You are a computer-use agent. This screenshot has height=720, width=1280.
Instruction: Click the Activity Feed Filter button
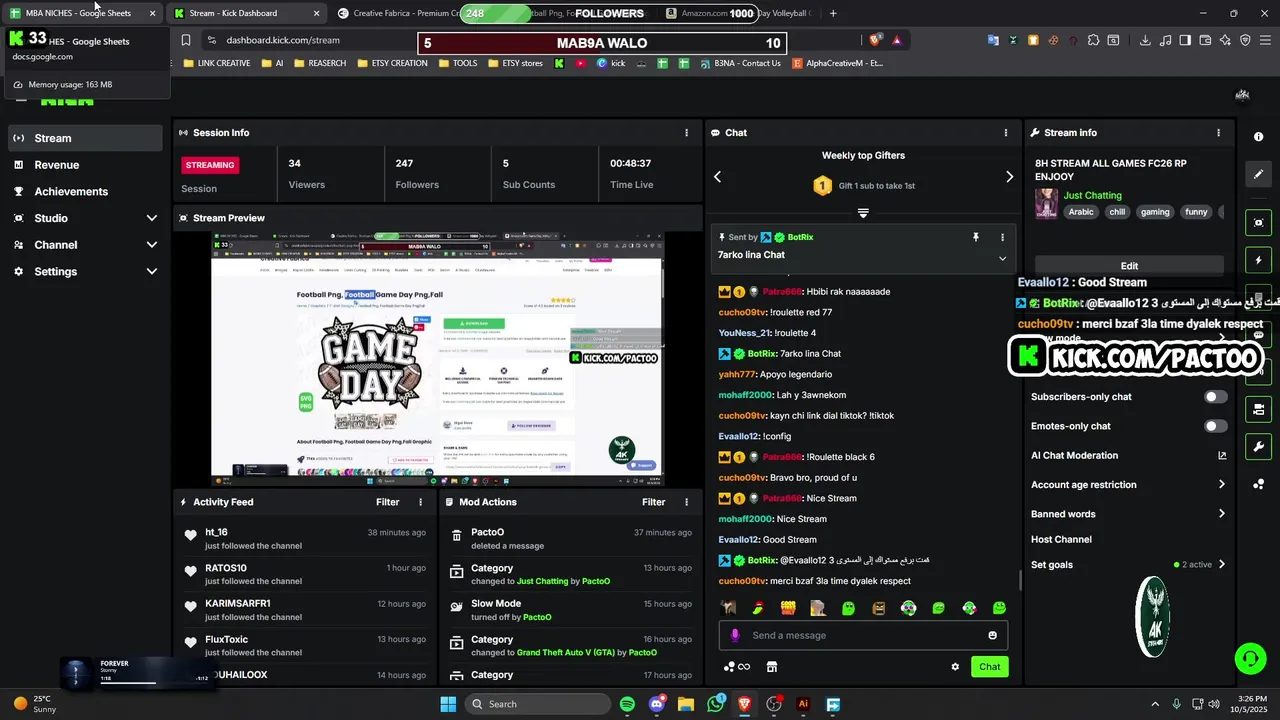tap(387, 502)
